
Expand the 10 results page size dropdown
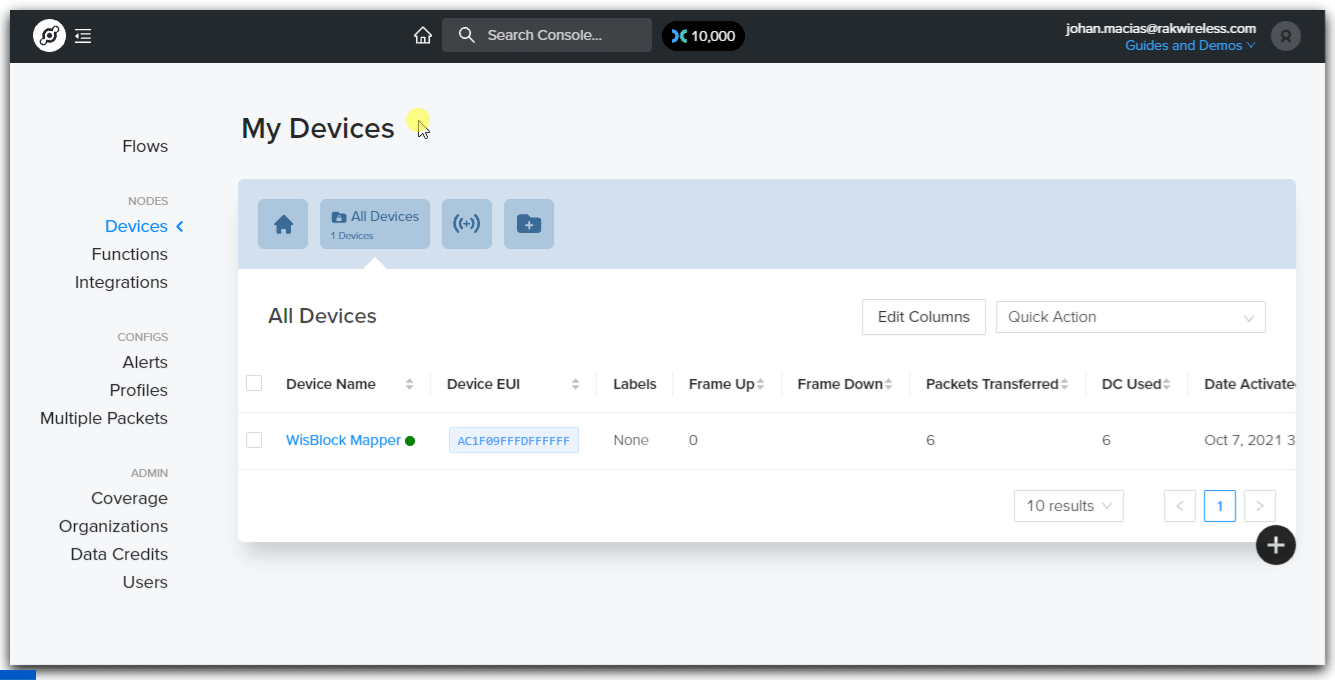1069,506
